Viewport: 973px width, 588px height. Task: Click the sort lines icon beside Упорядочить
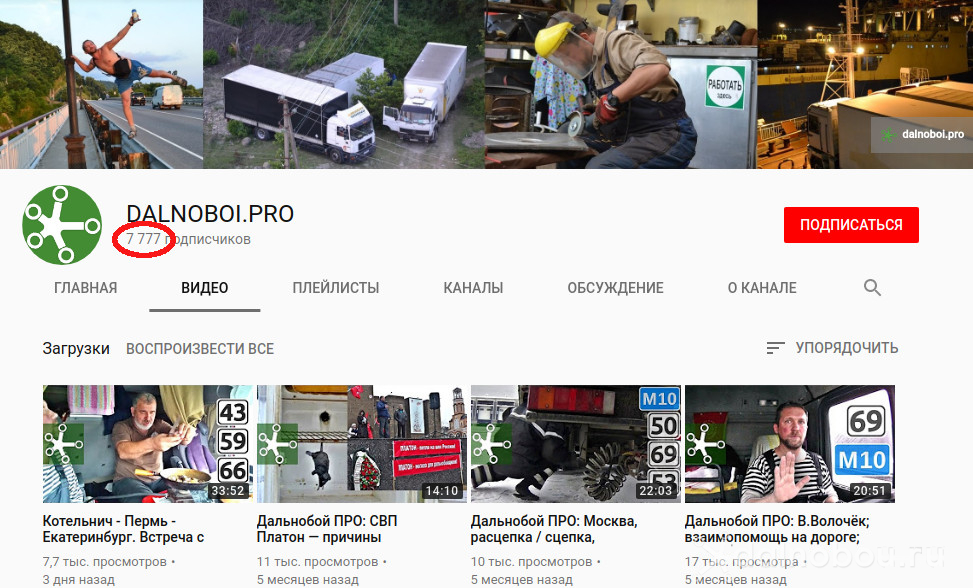point(775,348)
